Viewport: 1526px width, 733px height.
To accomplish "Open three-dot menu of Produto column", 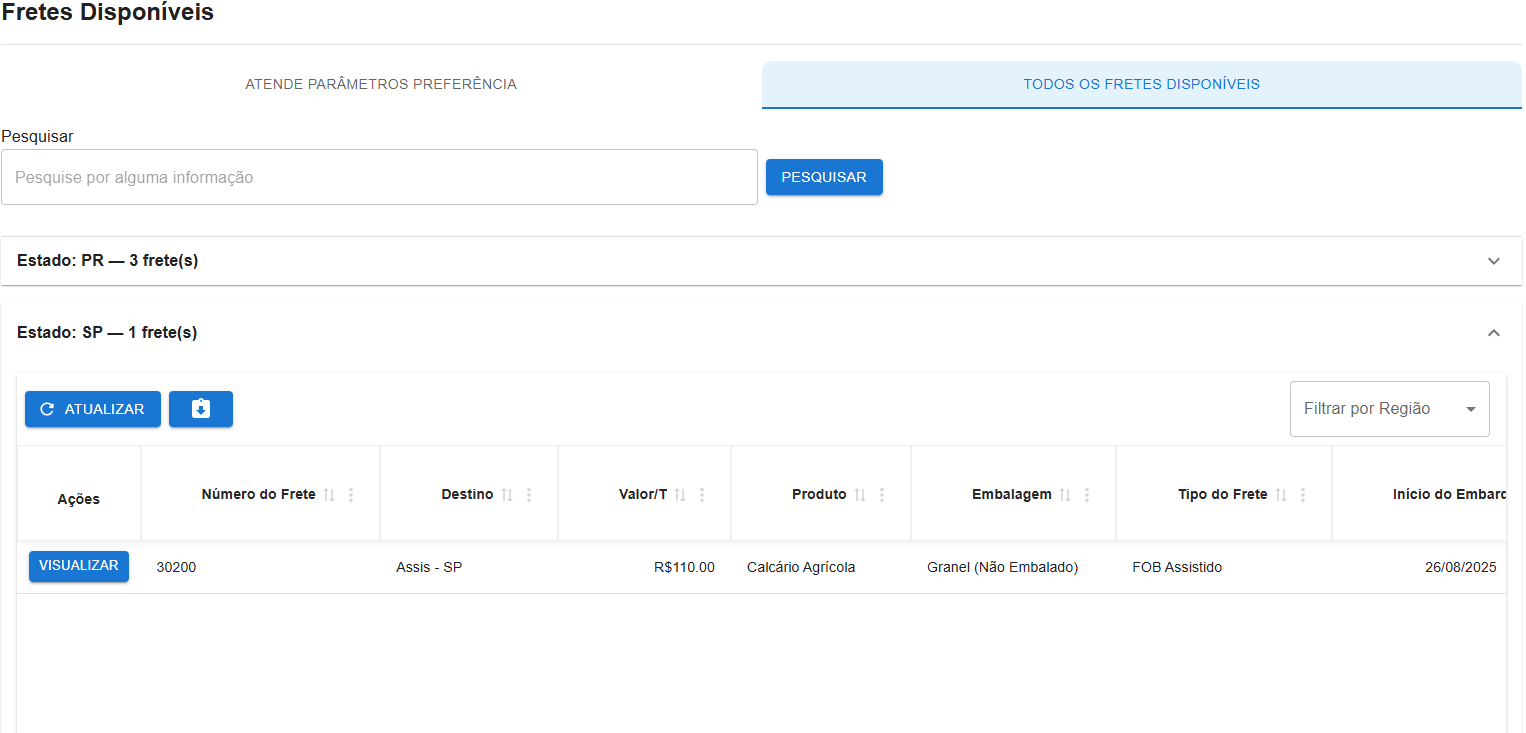I will 881,495.
